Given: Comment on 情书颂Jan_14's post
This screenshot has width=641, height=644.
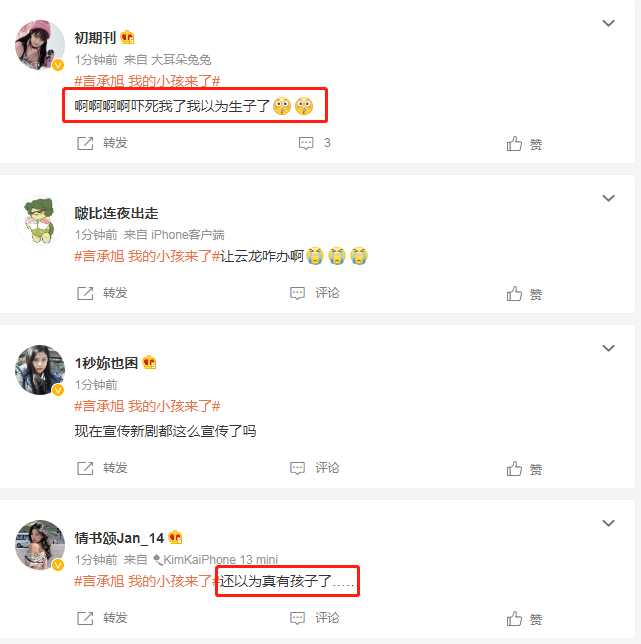Looking at the screenshot, I should coord(315,618).
